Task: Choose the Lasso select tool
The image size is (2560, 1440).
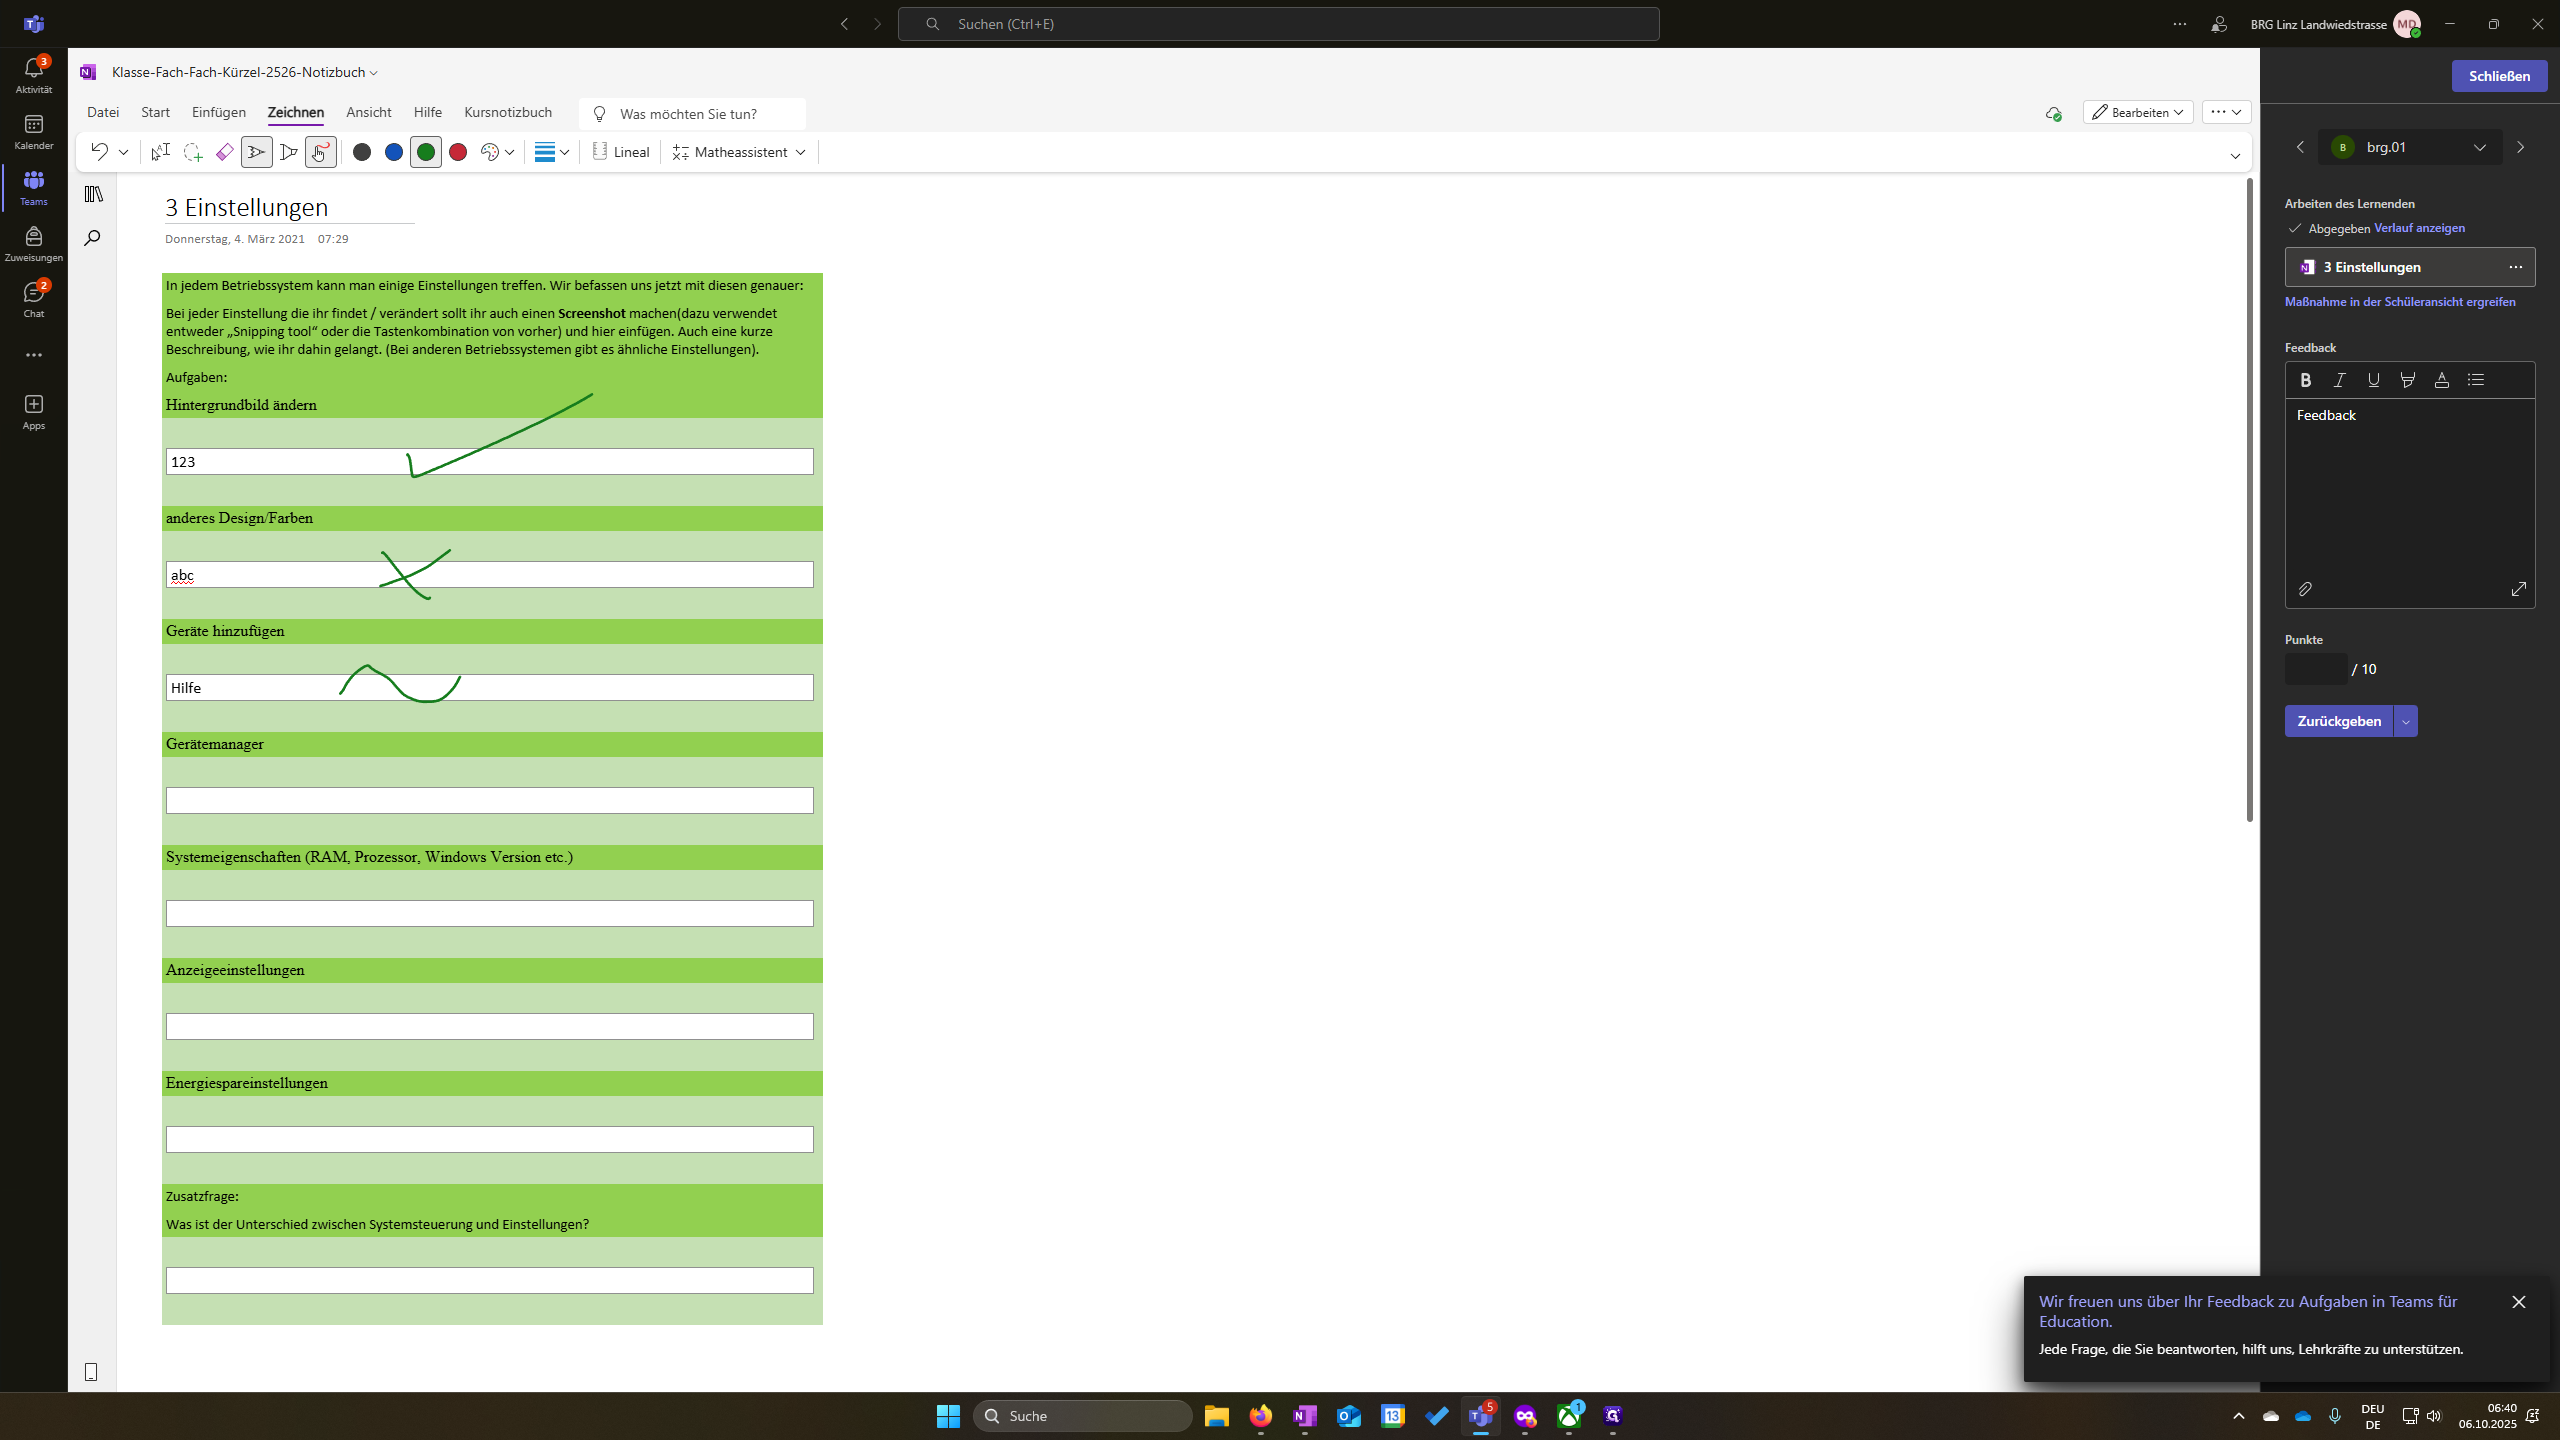Action: 192,152
